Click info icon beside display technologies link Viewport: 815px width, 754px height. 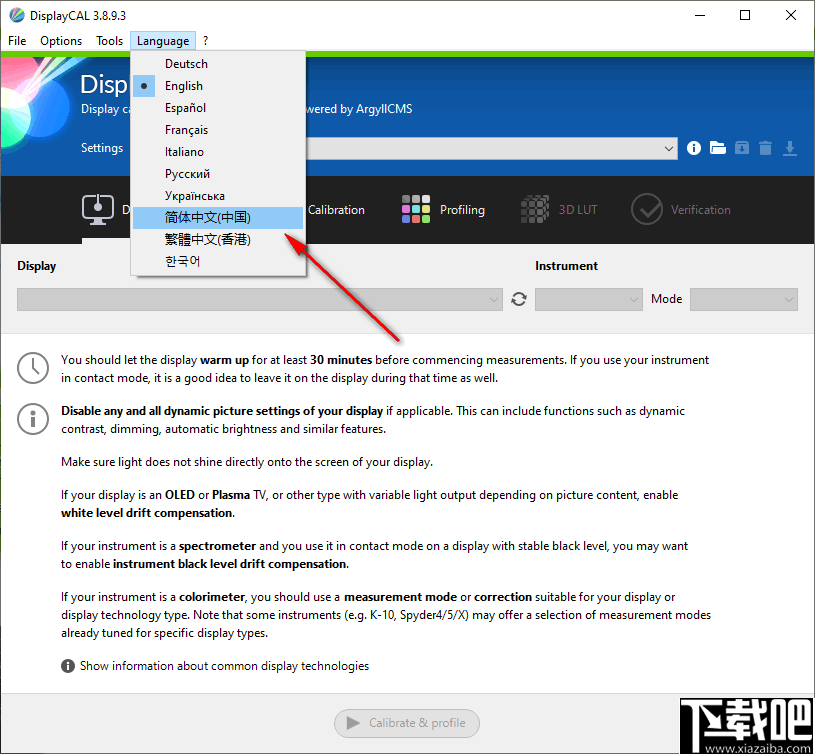click(68, 666)
